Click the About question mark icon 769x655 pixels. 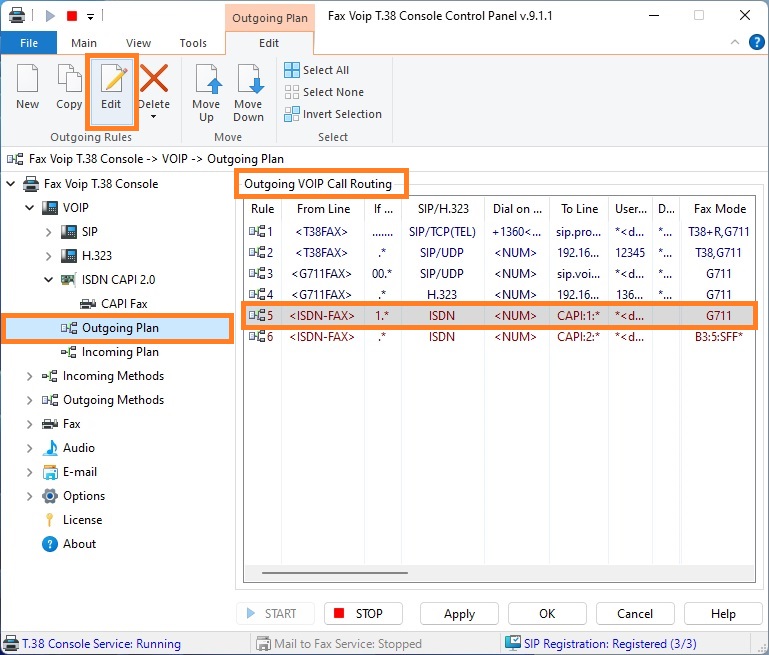[50, 544]
